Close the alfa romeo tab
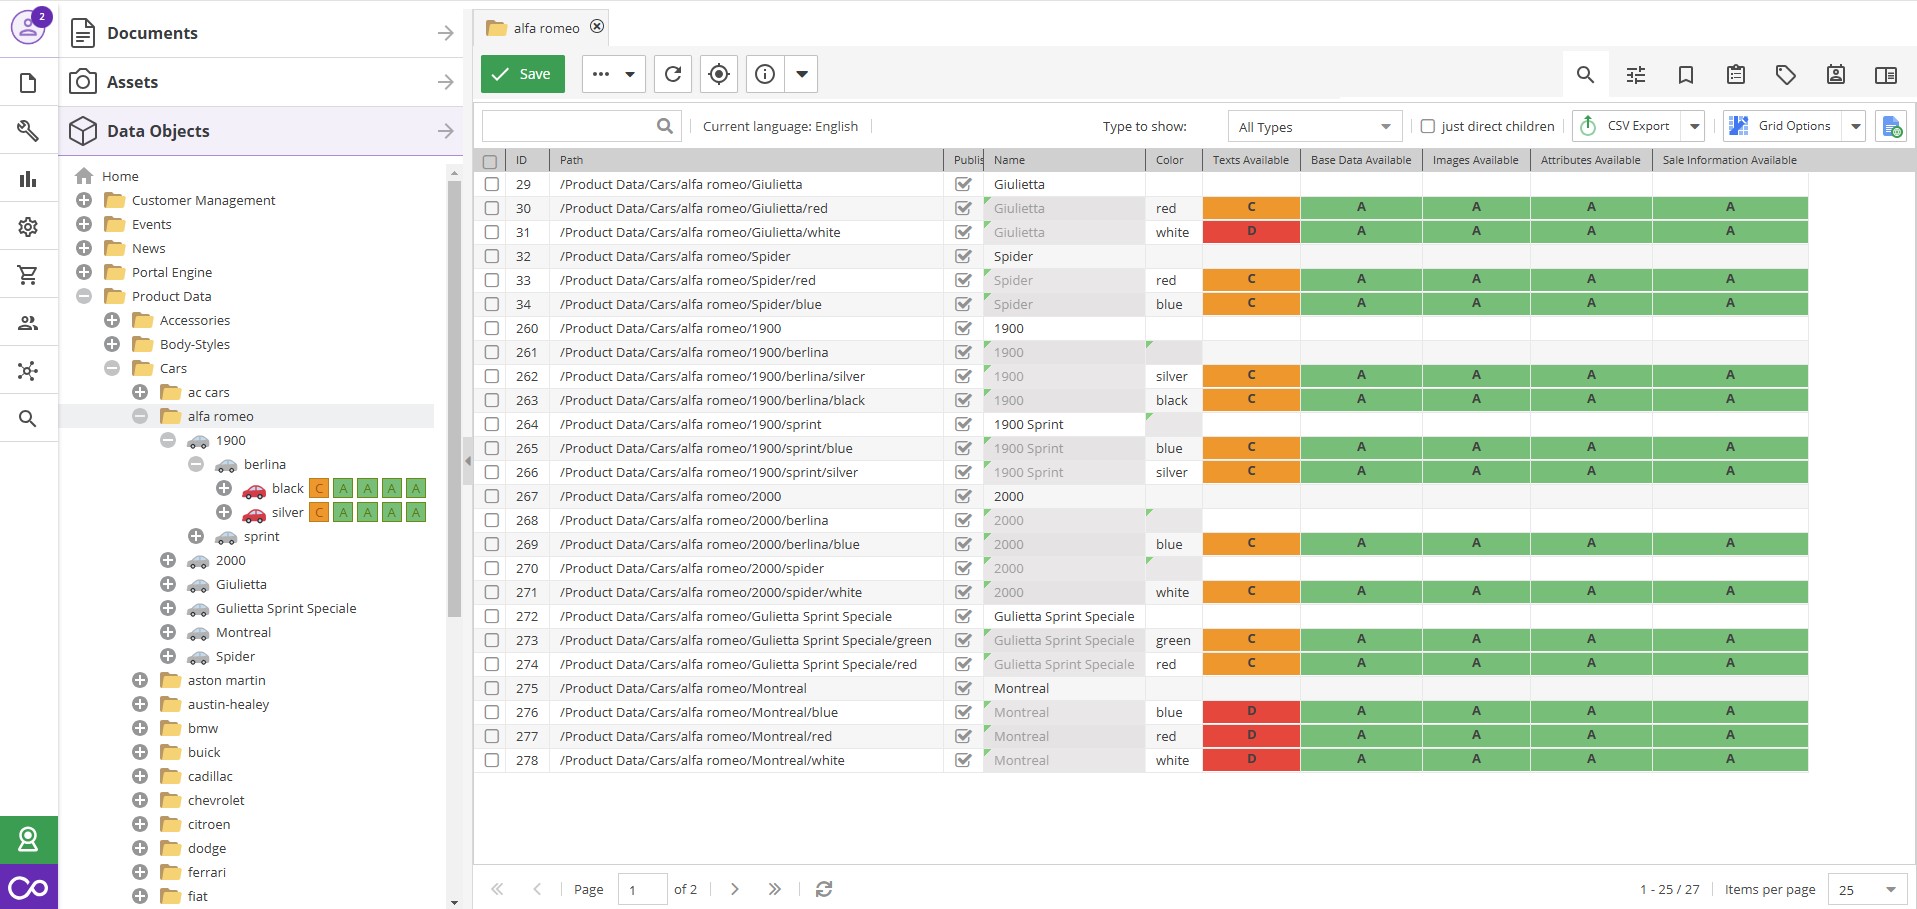The image size is (1917, 909). tap(597, 27)
